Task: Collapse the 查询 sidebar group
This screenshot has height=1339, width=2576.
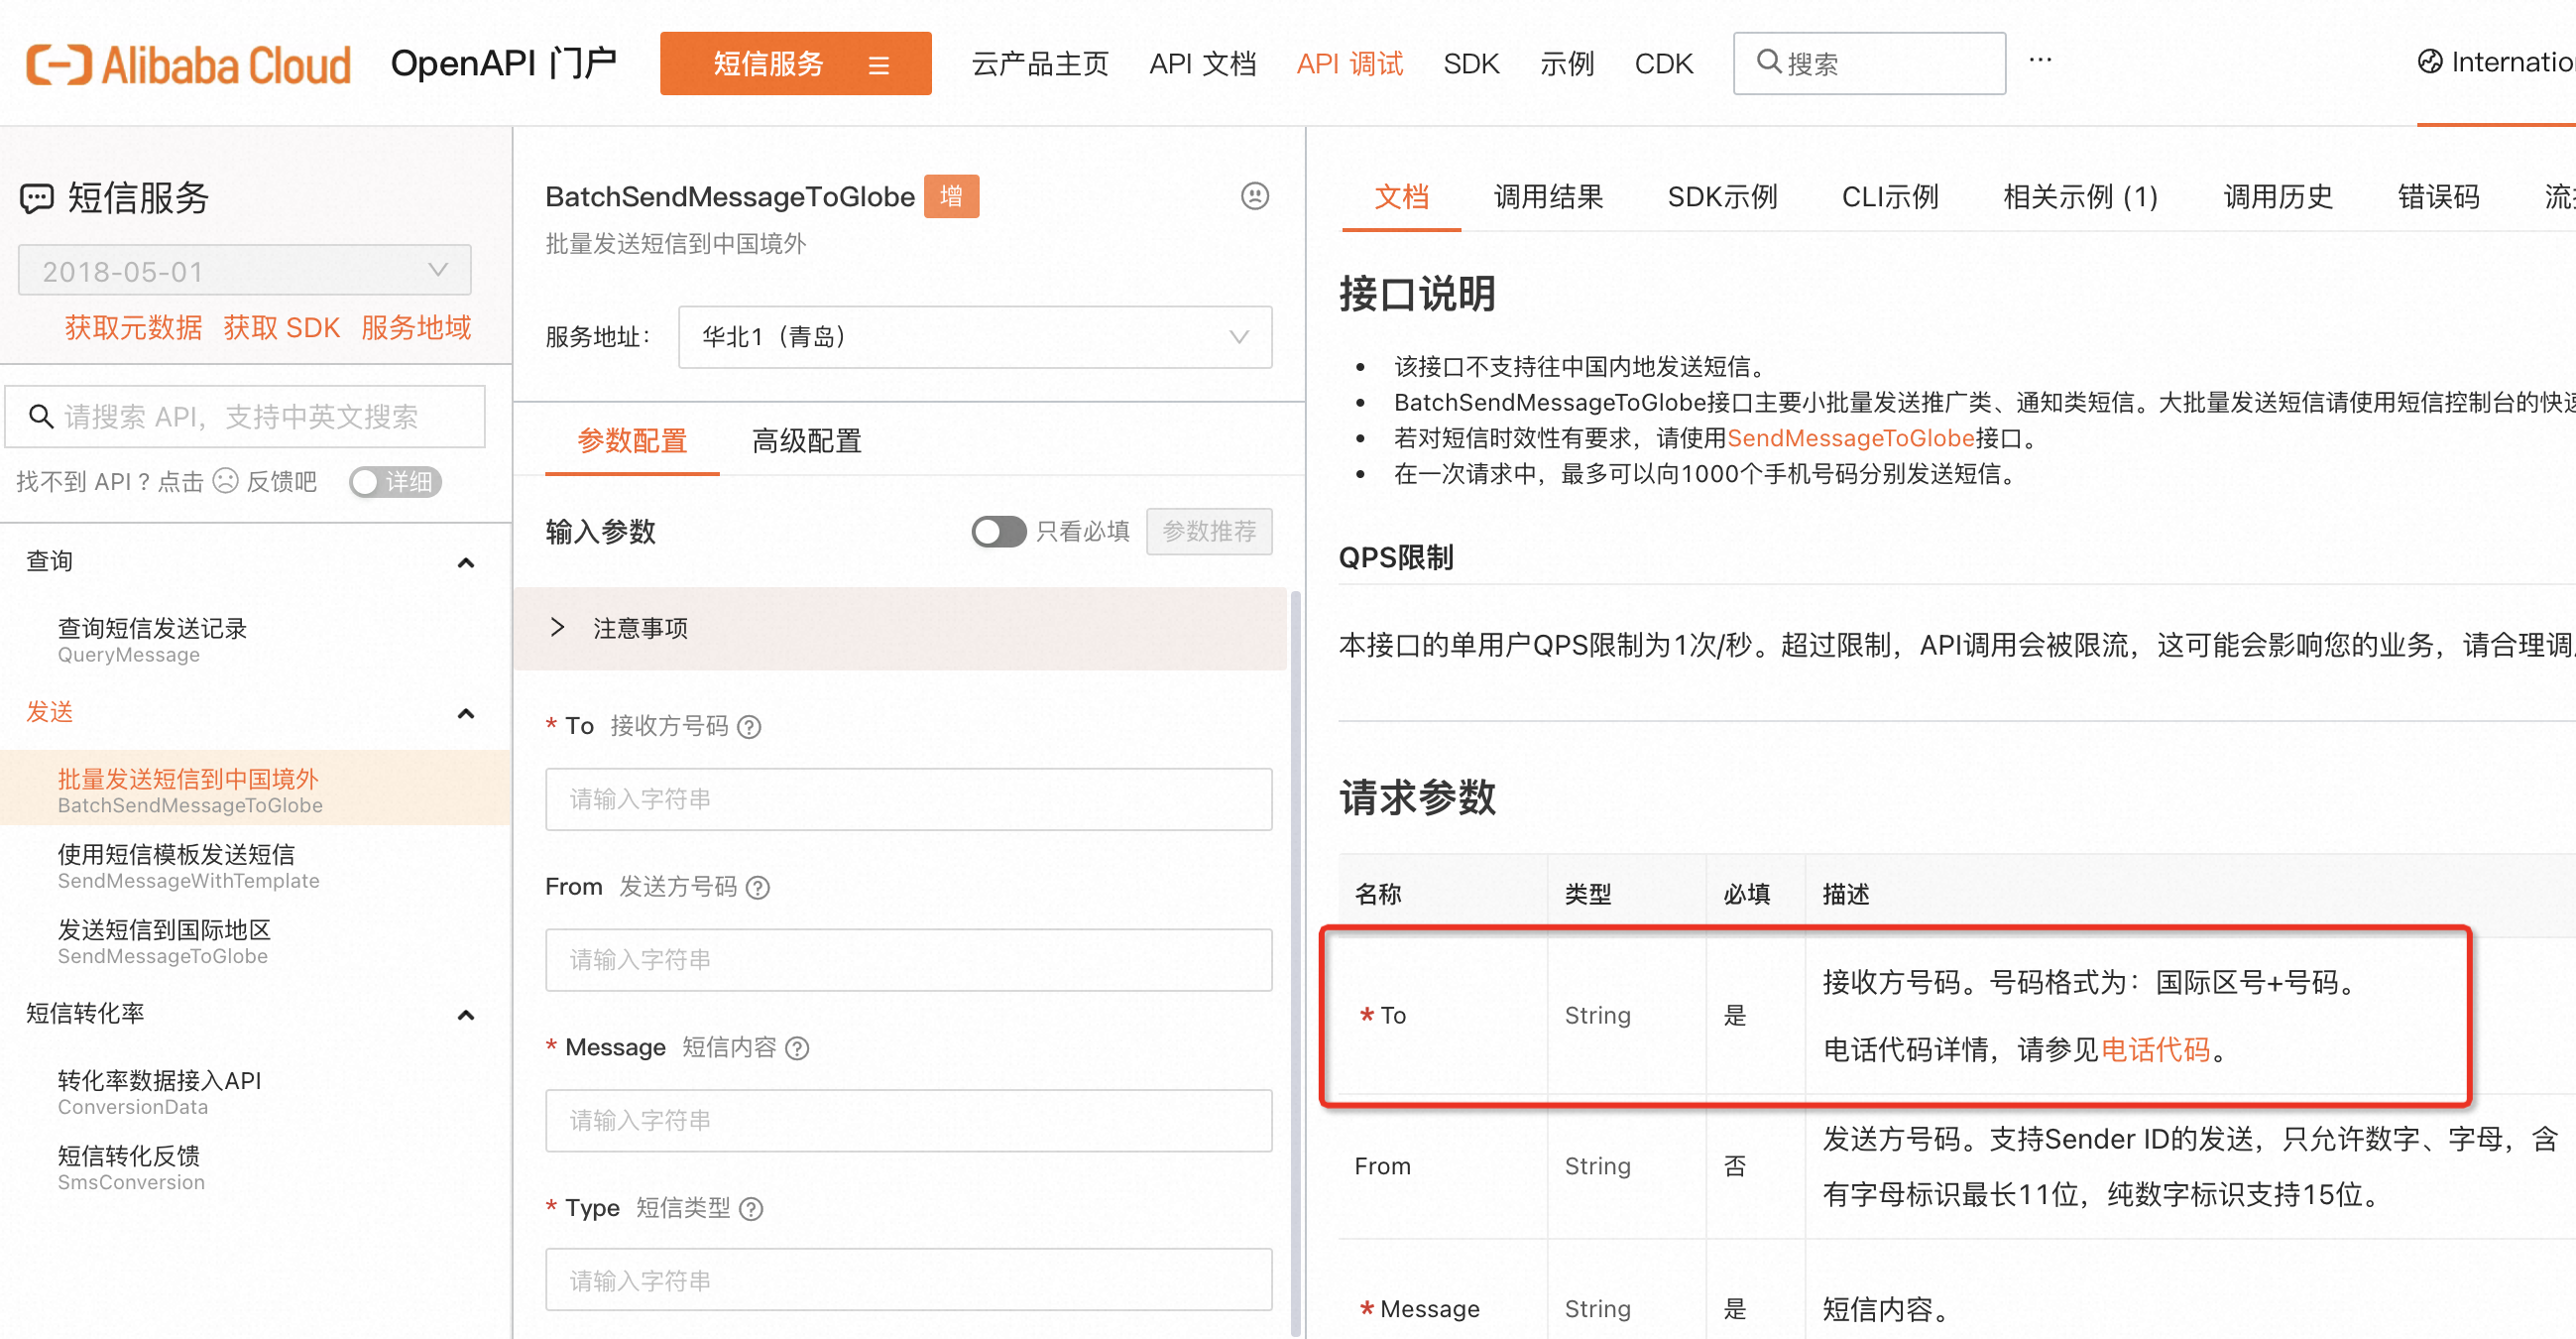Action: tap(465, 562)
